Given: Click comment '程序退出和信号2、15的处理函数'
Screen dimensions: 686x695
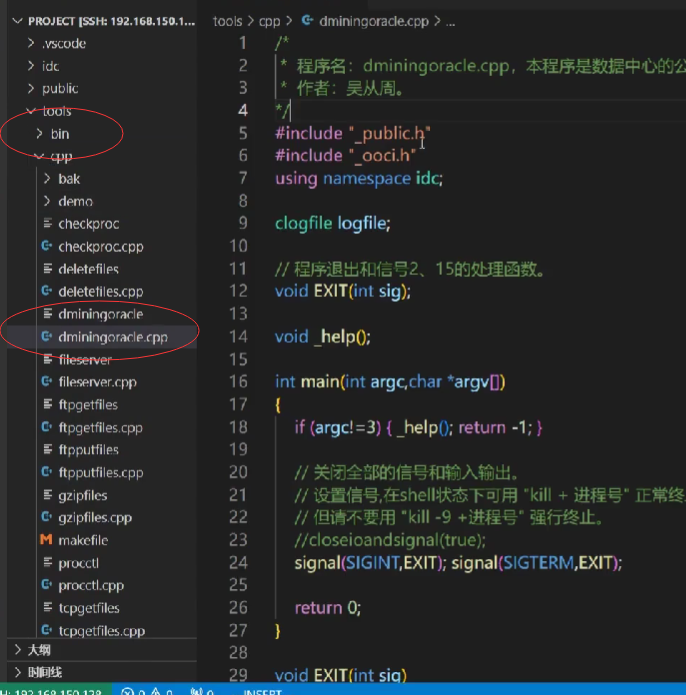Looking at the screenshot, I should point(415,269).
